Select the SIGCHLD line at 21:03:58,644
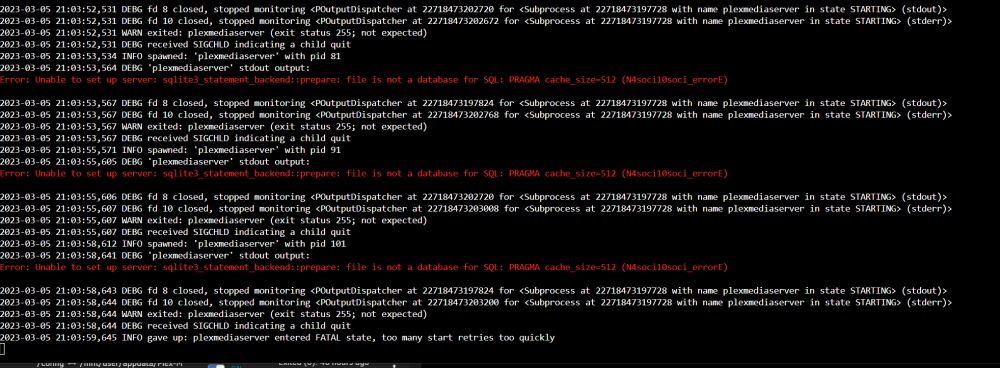 (175, 325)
